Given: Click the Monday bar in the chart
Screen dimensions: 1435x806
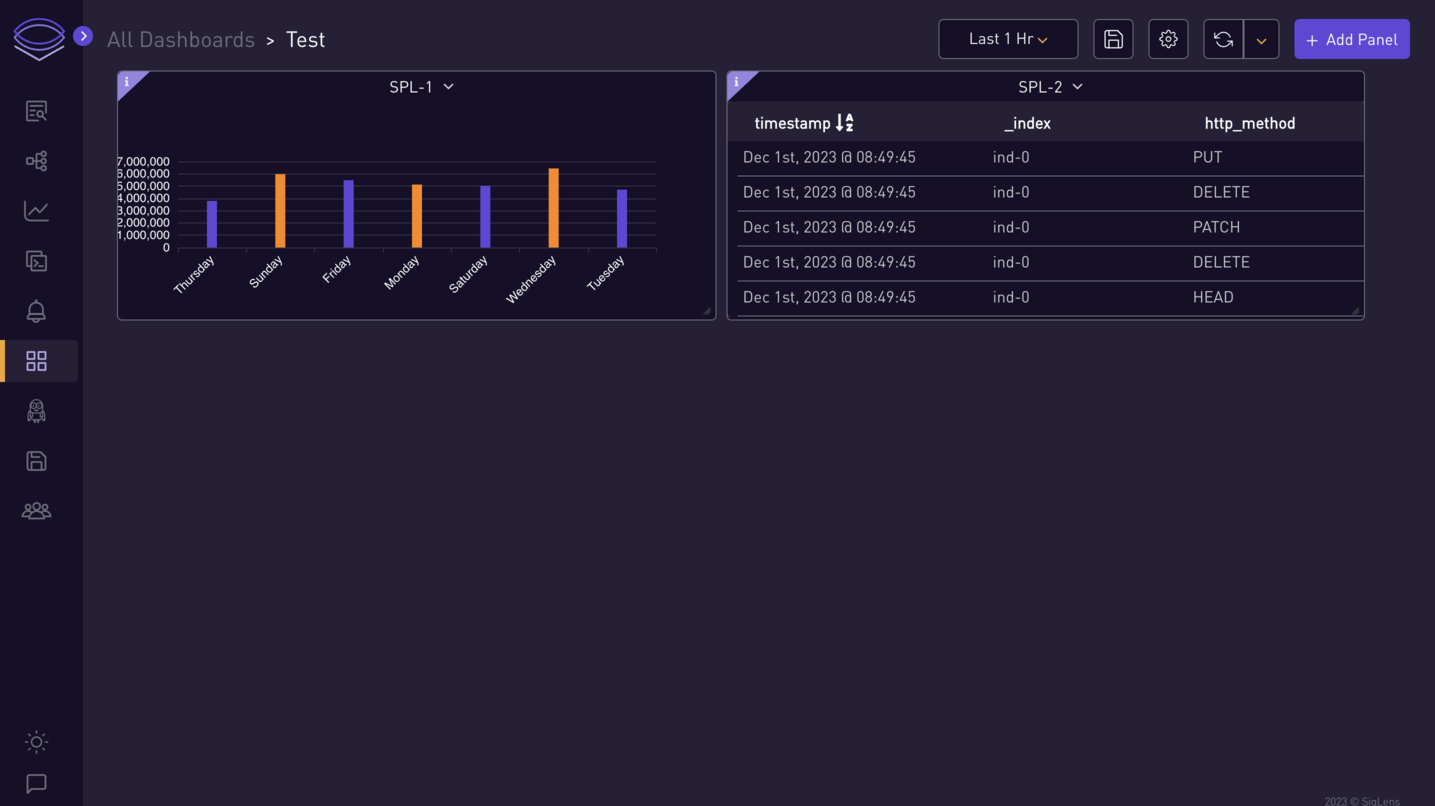Looking at the screenshot, I should (417, 216).
